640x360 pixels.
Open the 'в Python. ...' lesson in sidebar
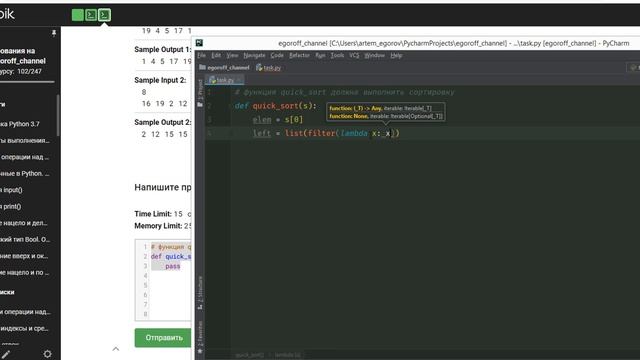click(25, 173)
